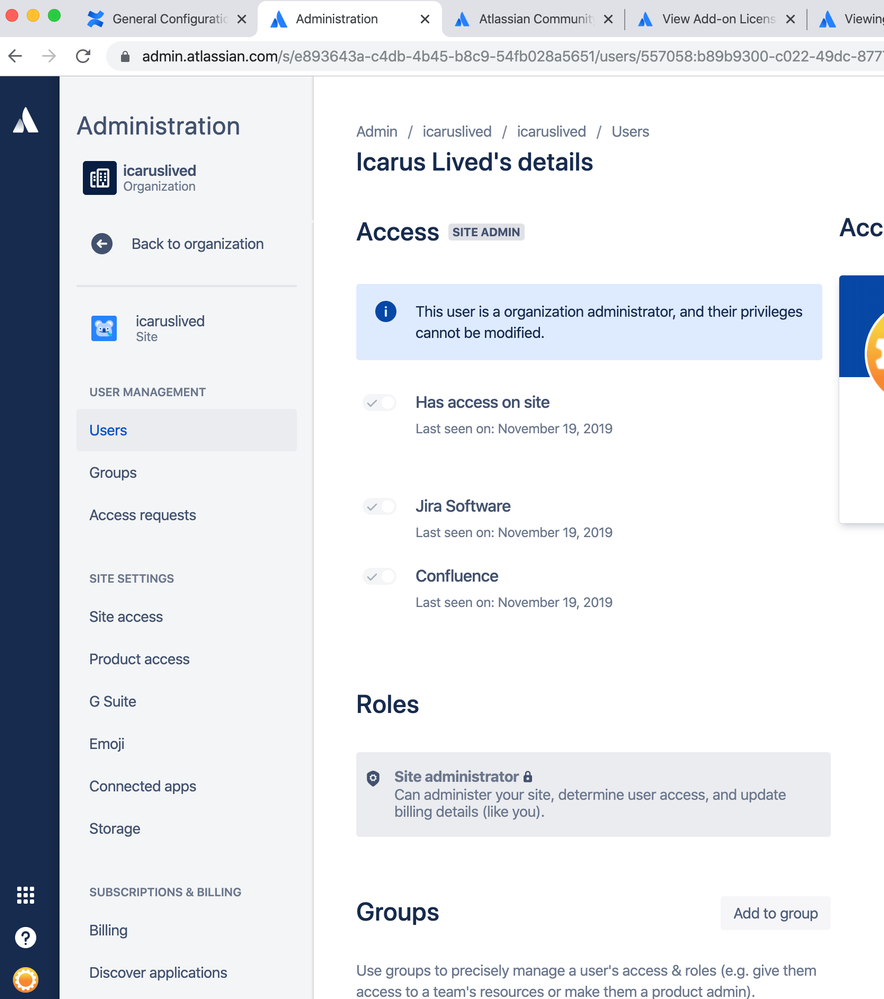
Task: Select Users in the sidebar
Action: point(186,430)
